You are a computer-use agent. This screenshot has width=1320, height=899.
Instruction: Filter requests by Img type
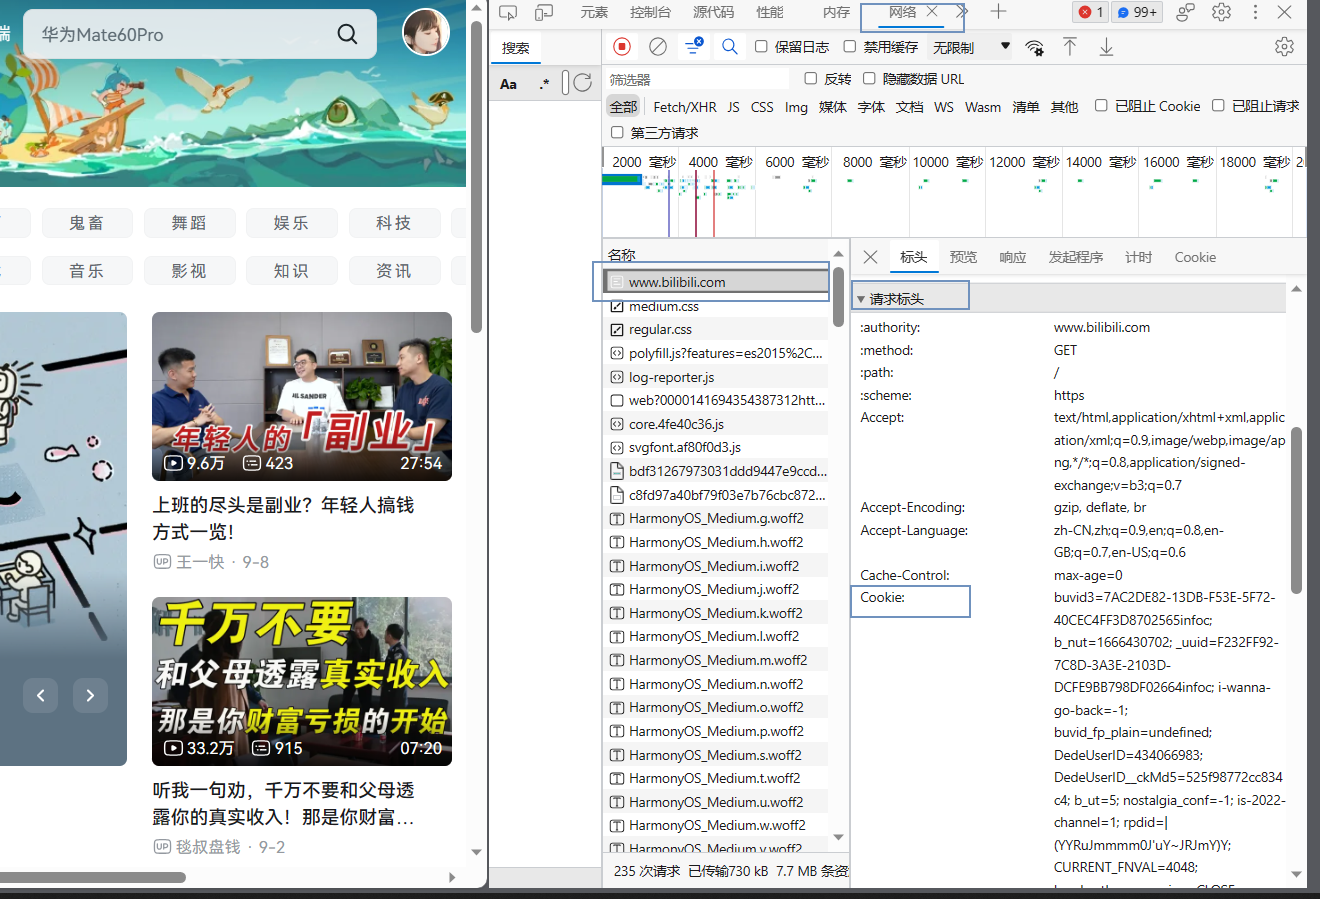coord(796,107)
